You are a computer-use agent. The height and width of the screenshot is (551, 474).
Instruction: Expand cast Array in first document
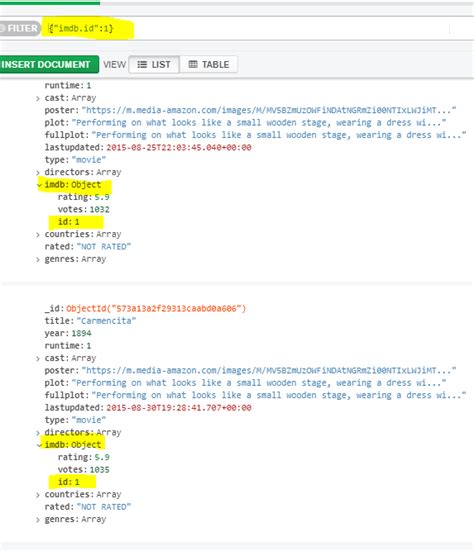(x=38, y=98)
